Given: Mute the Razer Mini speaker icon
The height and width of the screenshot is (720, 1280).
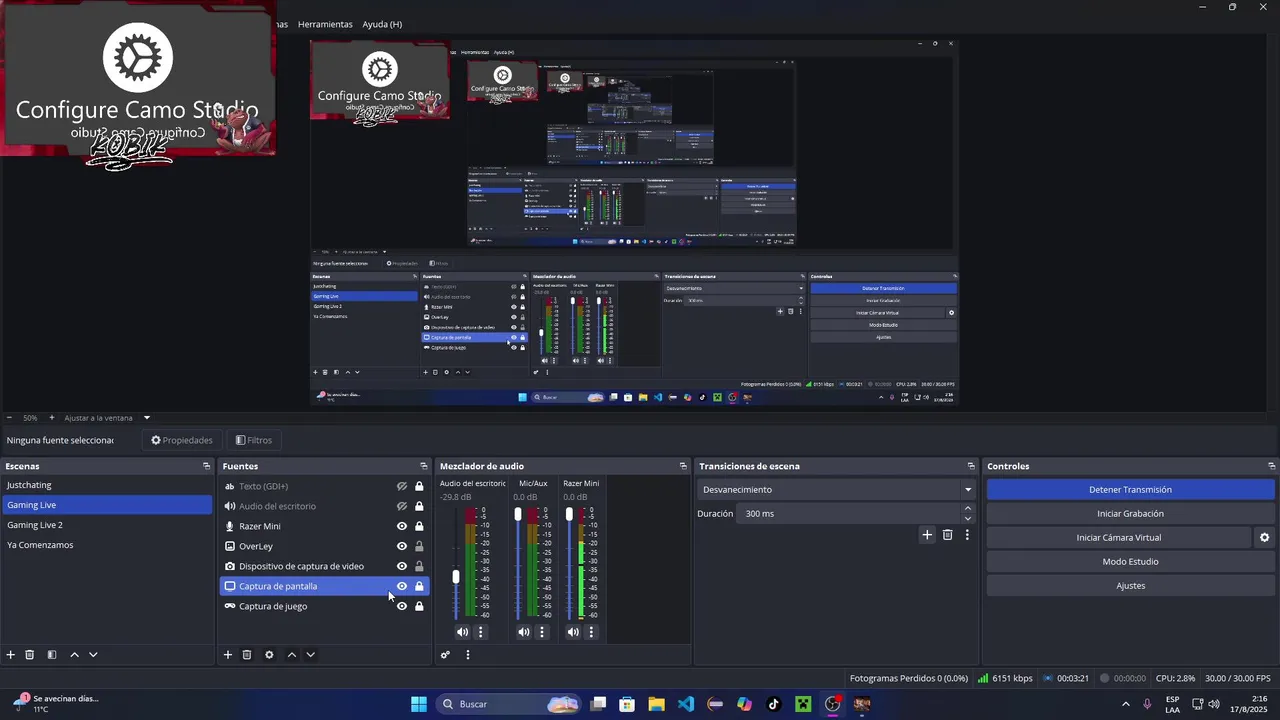Looking at the screenshot, I should tap(573, 632).
